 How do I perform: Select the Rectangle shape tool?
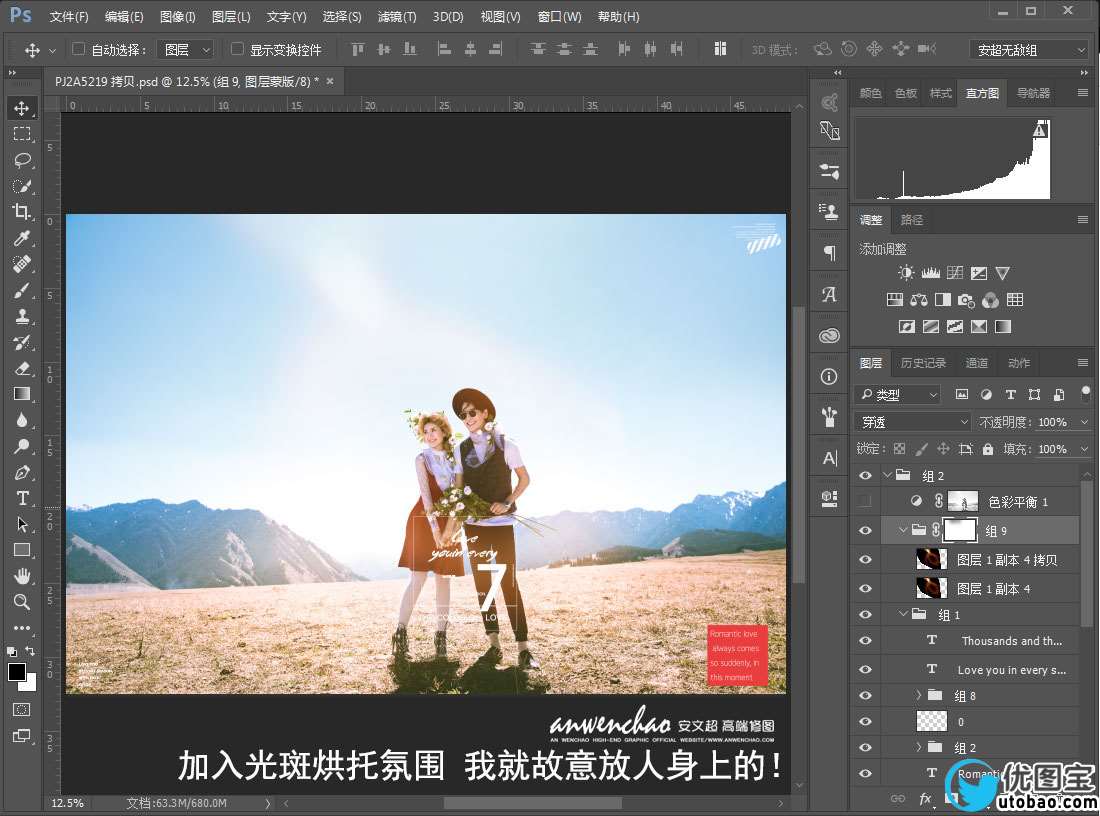click(x=22, y=550)
